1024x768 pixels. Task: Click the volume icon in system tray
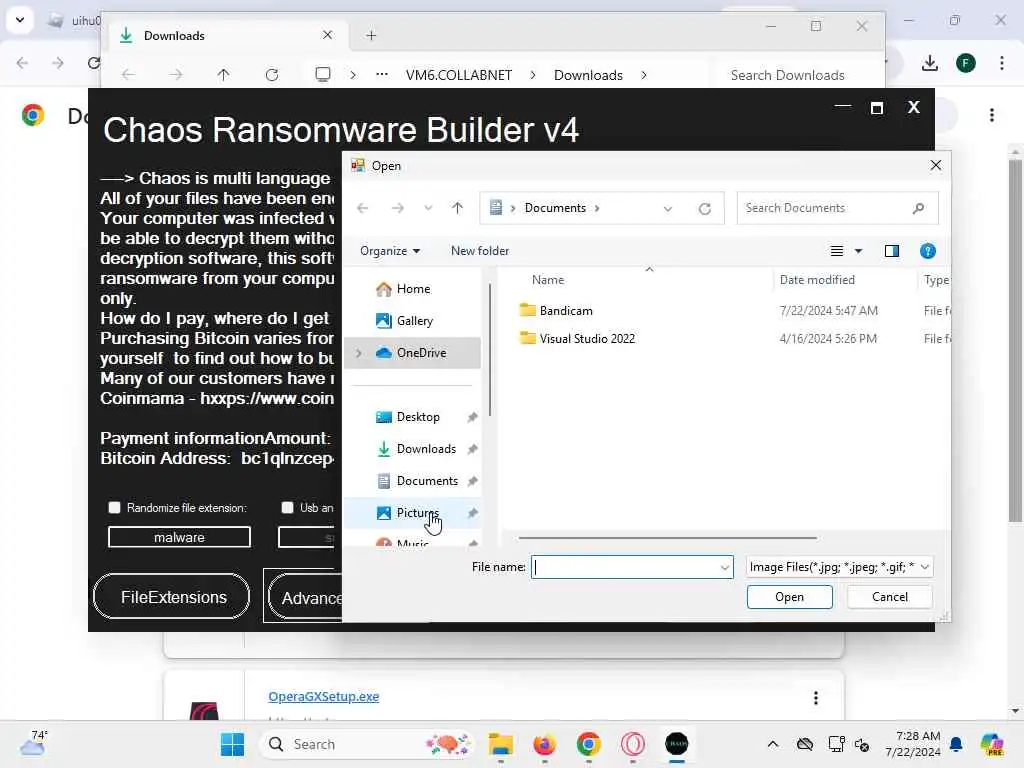point(862,744)
